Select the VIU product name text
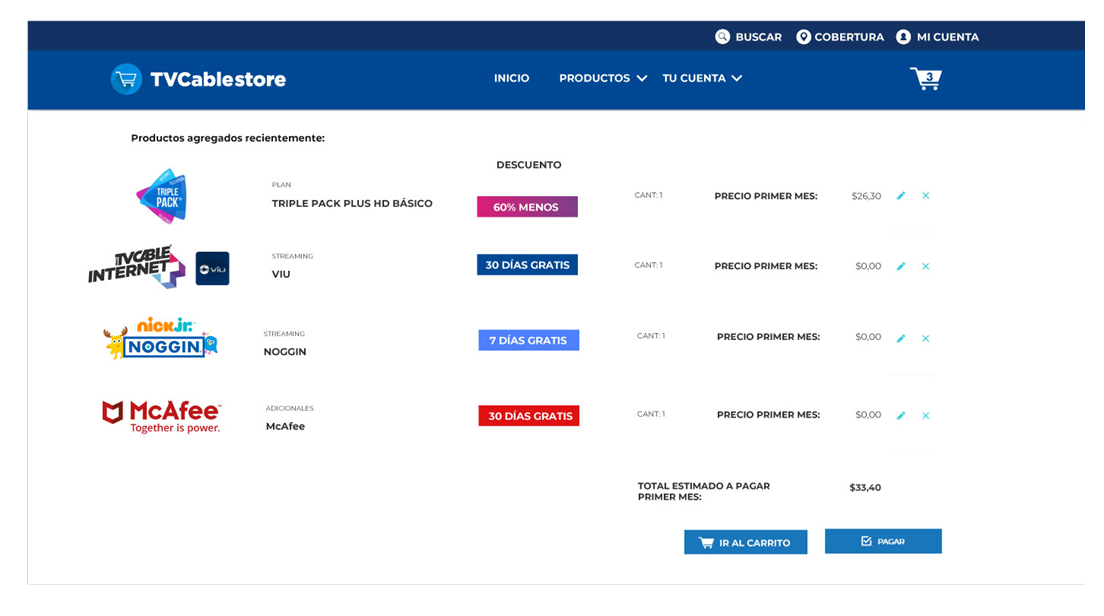Viewport: 1104px width, 616px height. coord(281,275)
